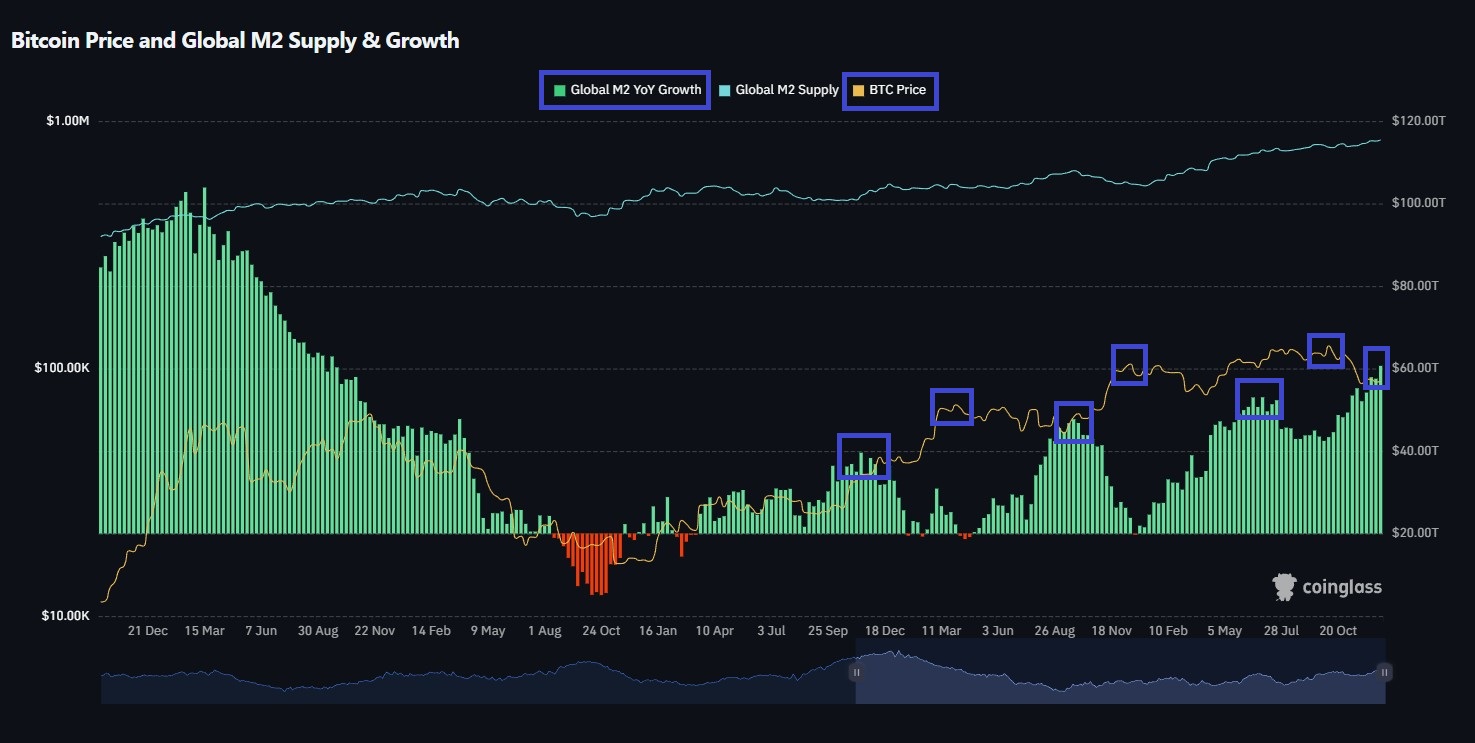Click the coinglass logo icon watermark

coord(1284,587)
